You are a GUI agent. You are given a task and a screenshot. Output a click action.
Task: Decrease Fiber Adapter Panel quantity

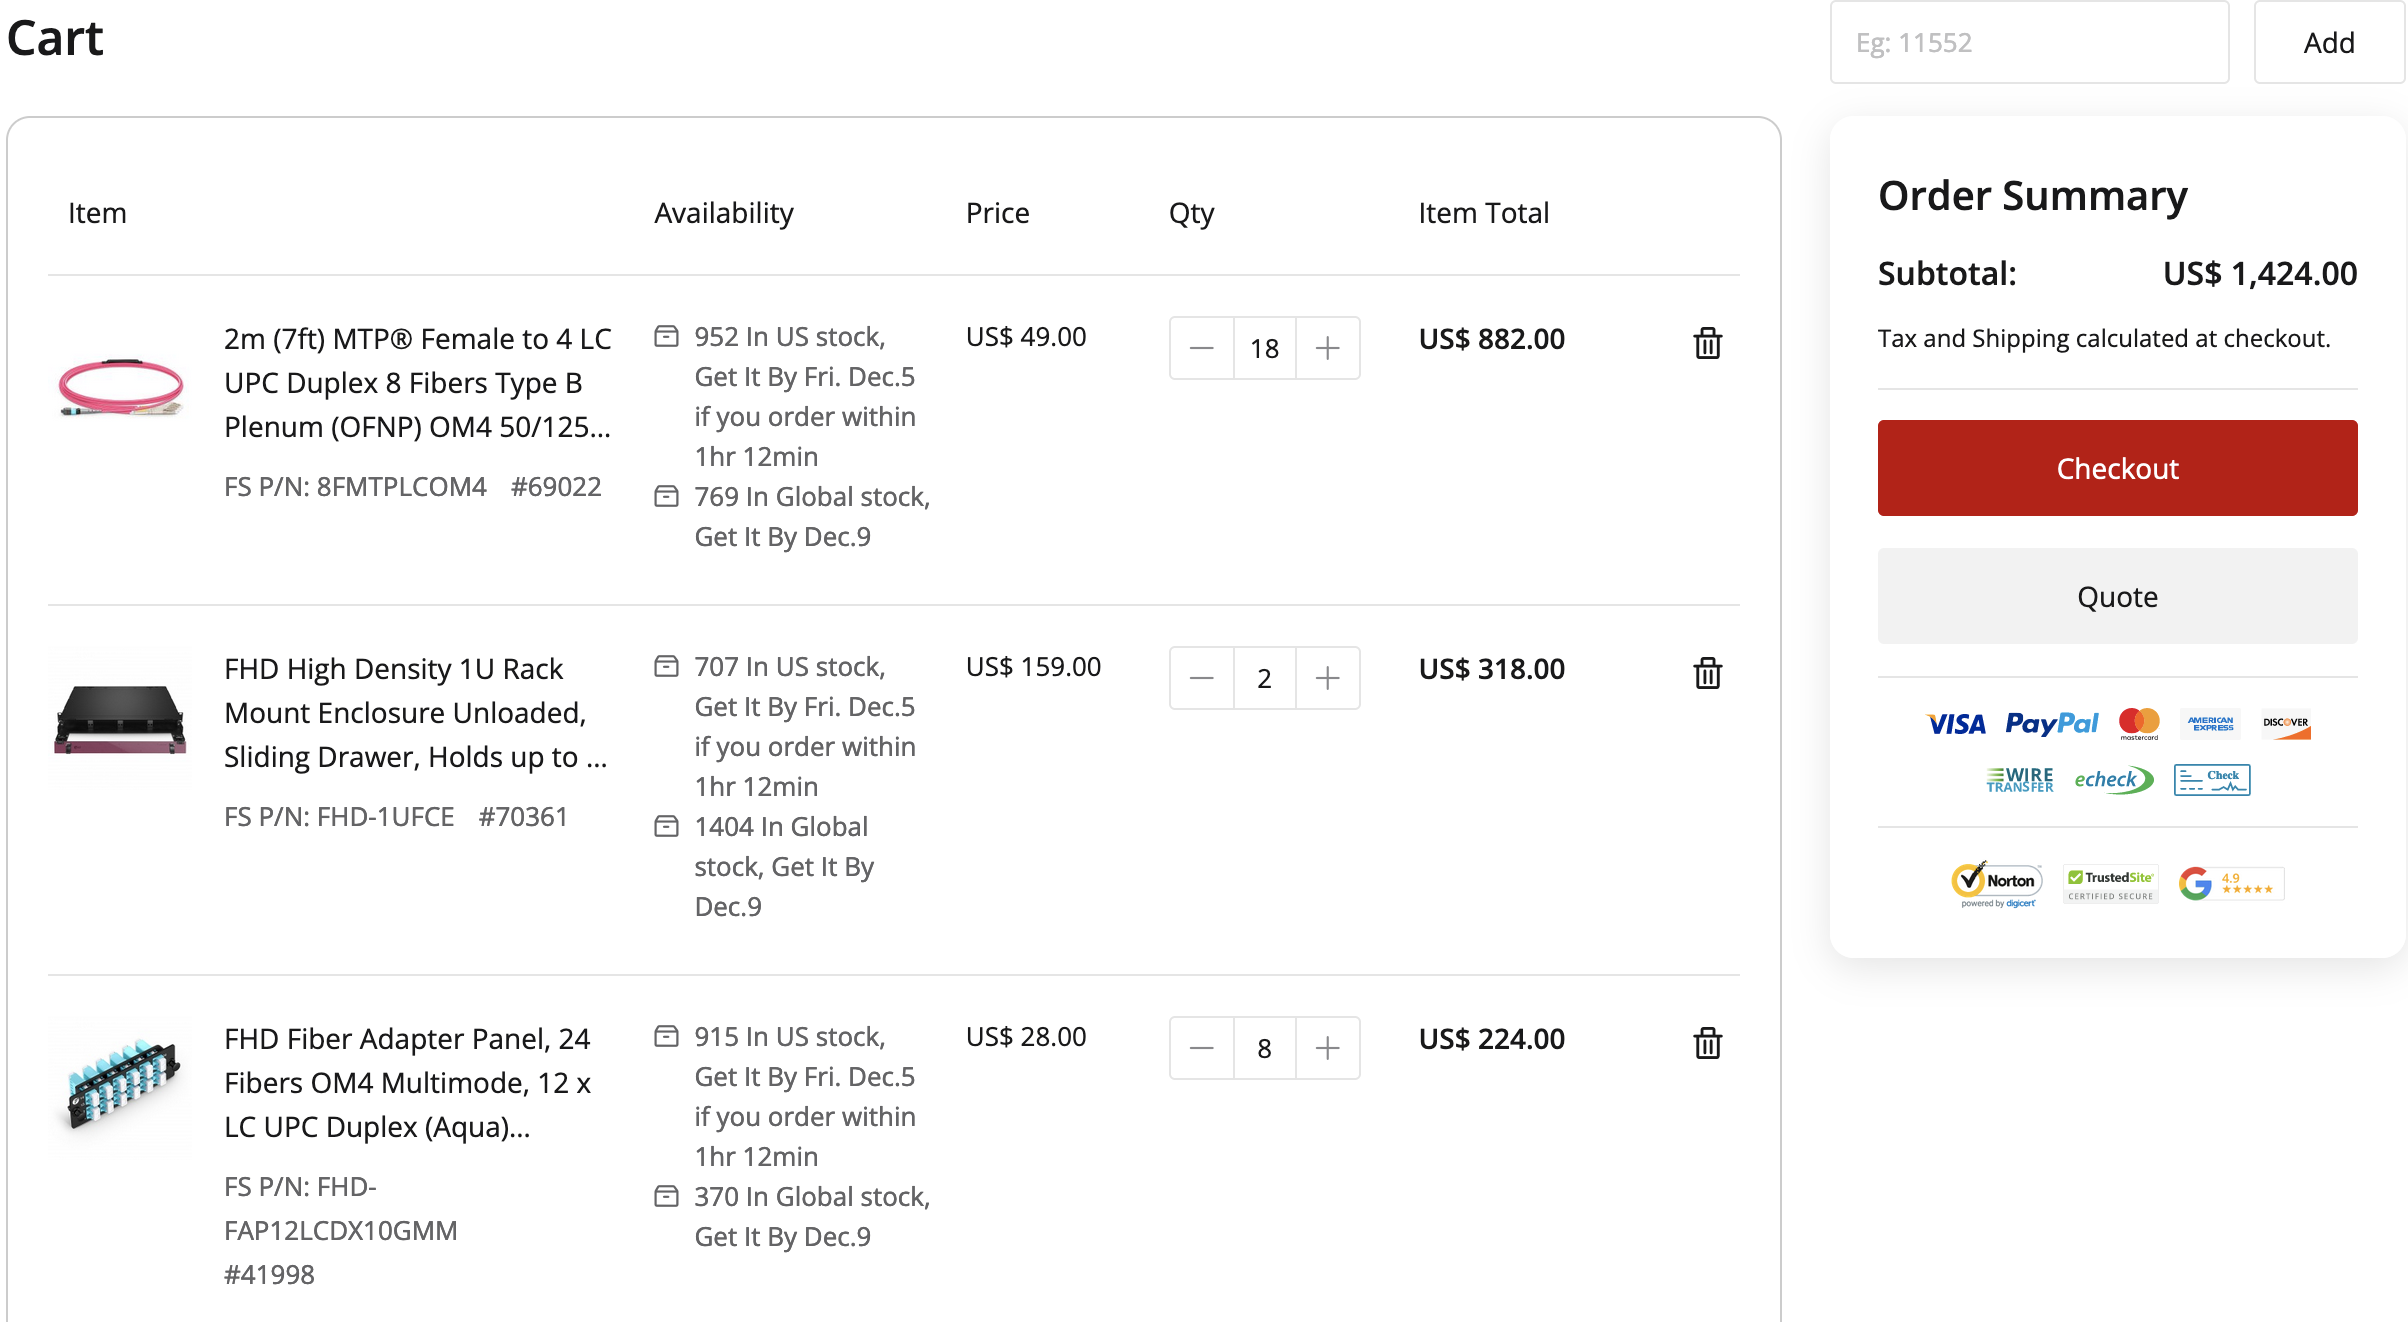pyautogui.click(x=1202, y=1048)
